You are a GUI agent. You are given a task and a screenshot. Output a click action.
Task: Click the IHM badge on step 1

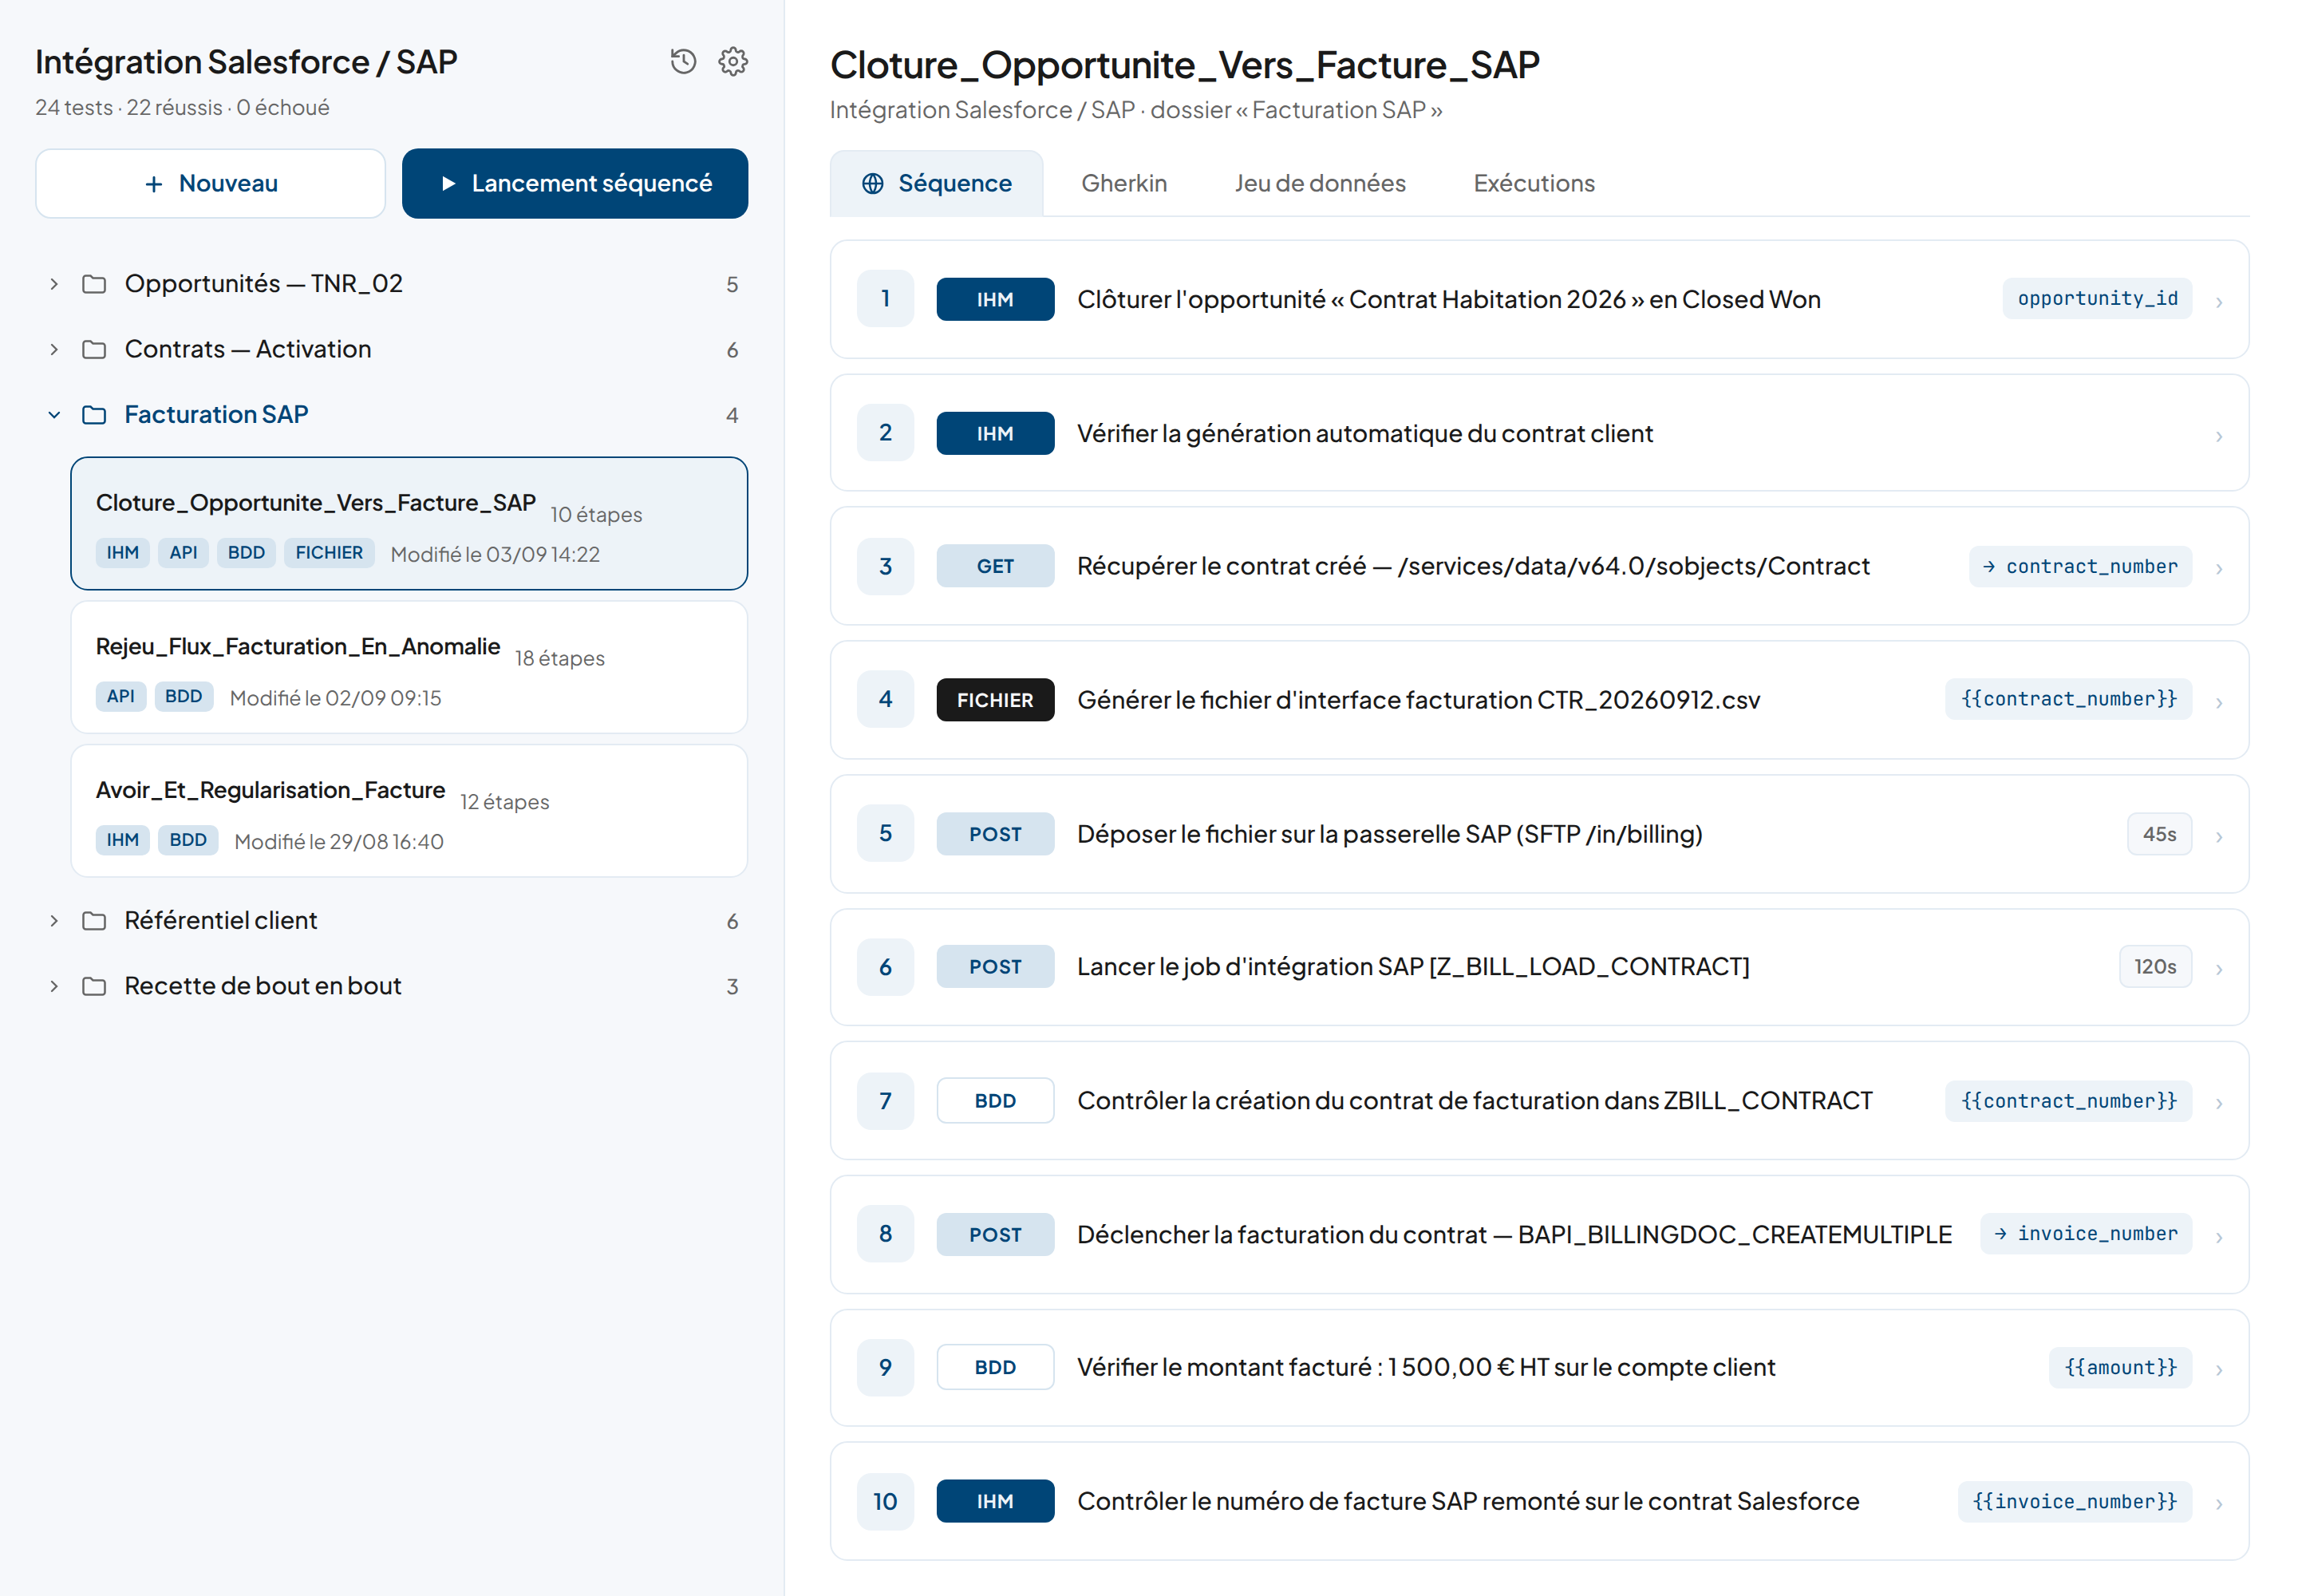pyautogui.click(x=995, y=299)
